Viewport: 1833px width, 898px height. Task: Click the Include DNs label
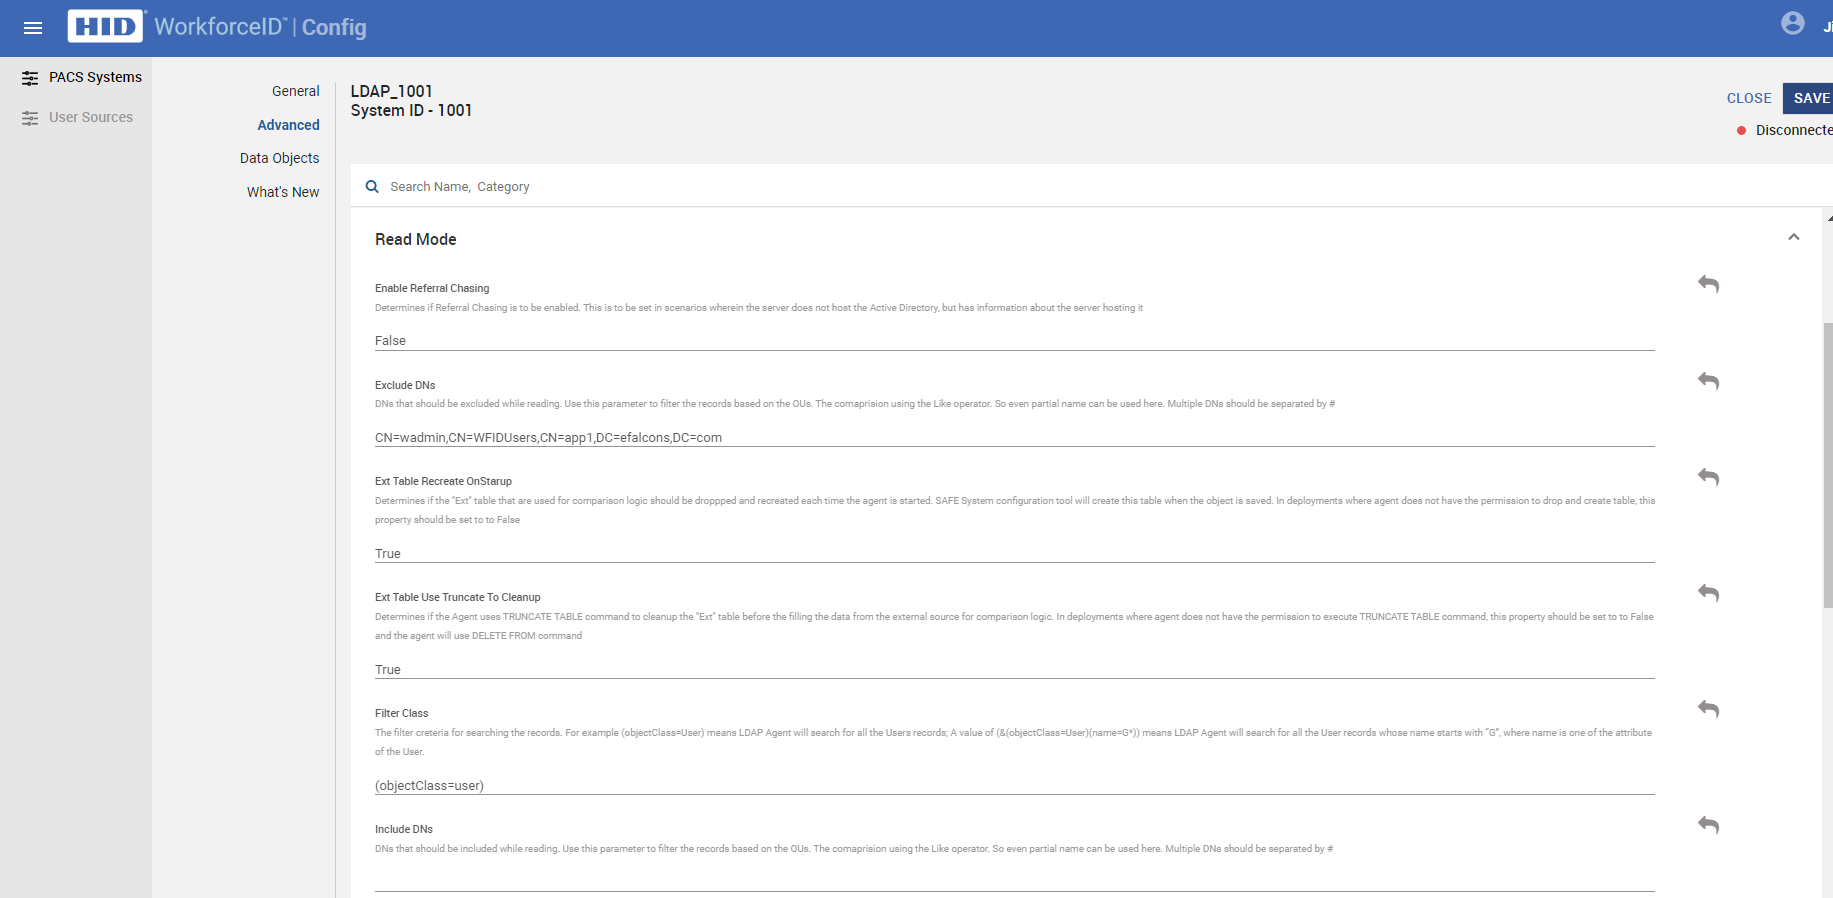(x=404, y=829)
